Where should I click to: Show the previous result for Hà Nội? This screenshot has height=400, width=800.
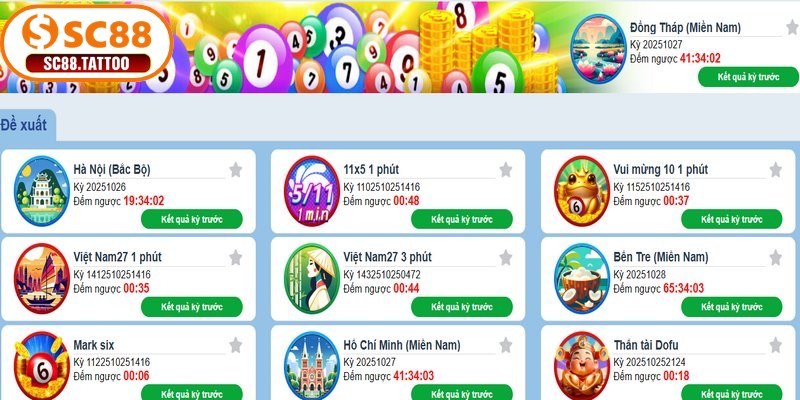click(192, 219)
